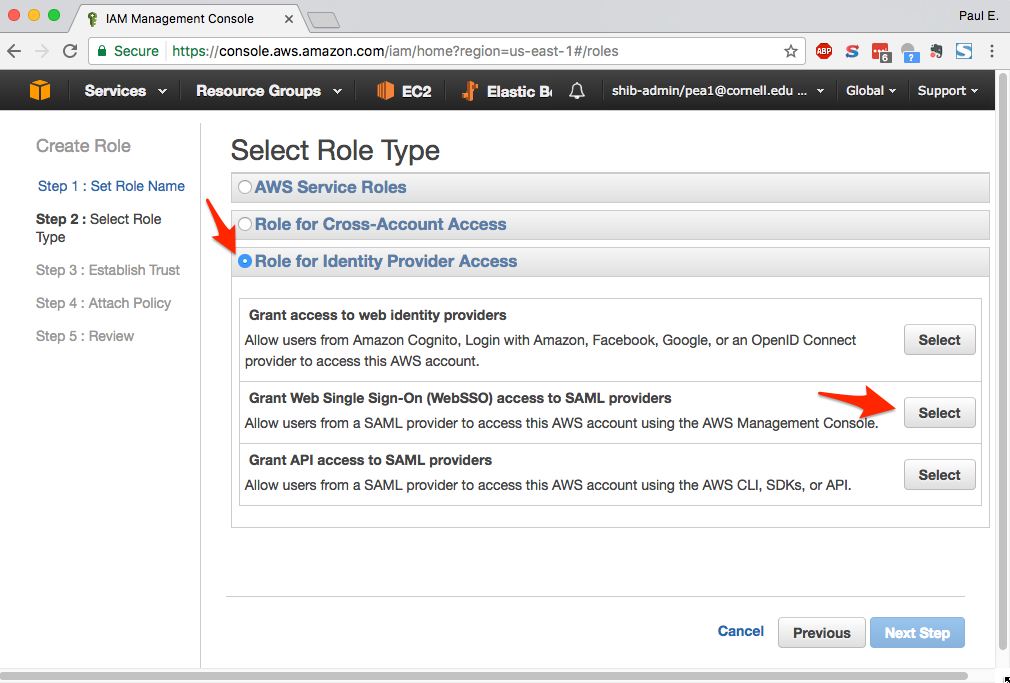
Task: Open the Support menu
Action: (x=948, y=91)
